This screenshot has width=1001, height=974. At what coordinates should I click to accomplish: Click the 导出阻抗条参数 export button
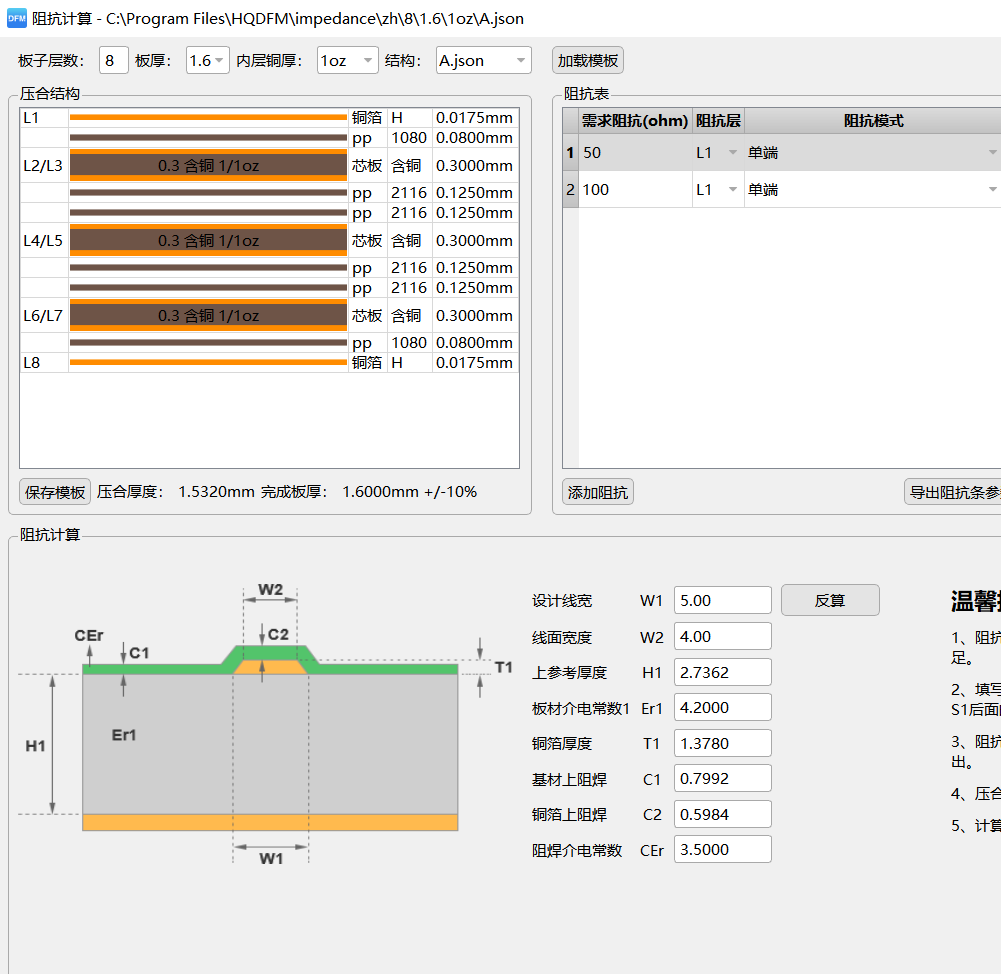pyautogui.click(x=953, y=492)
